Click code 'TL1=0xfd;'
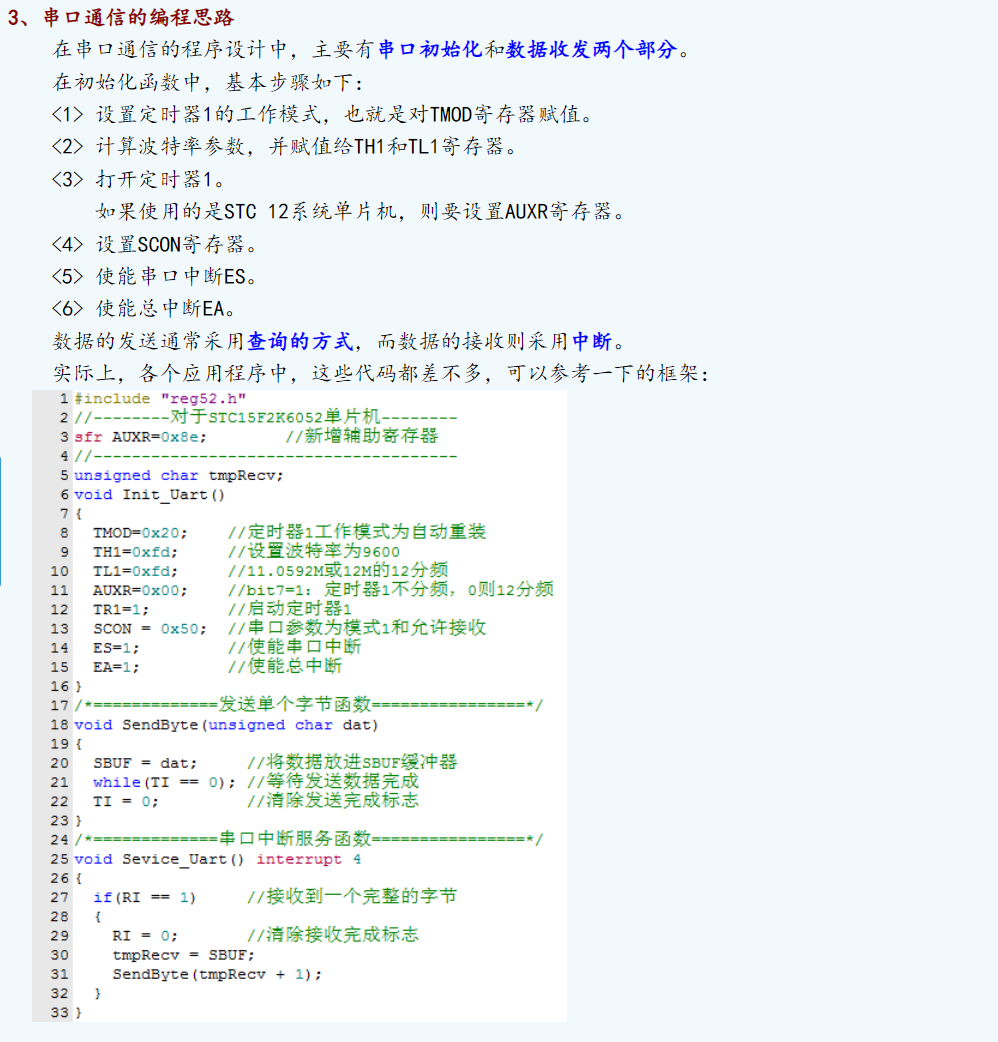Image resolution: width=998 pixels, height=1042 pixels. (x=136, y=572)
